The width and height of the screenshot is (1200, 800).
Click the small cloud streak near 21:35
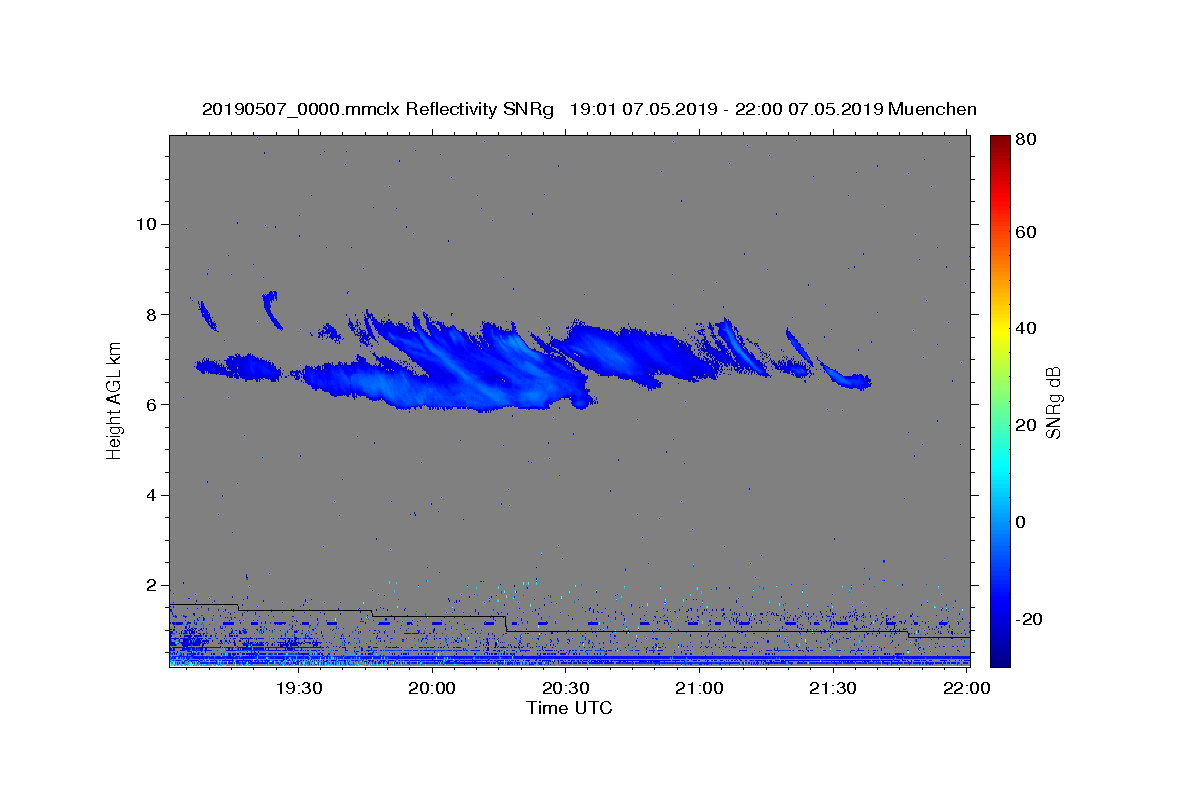(845, 376)
